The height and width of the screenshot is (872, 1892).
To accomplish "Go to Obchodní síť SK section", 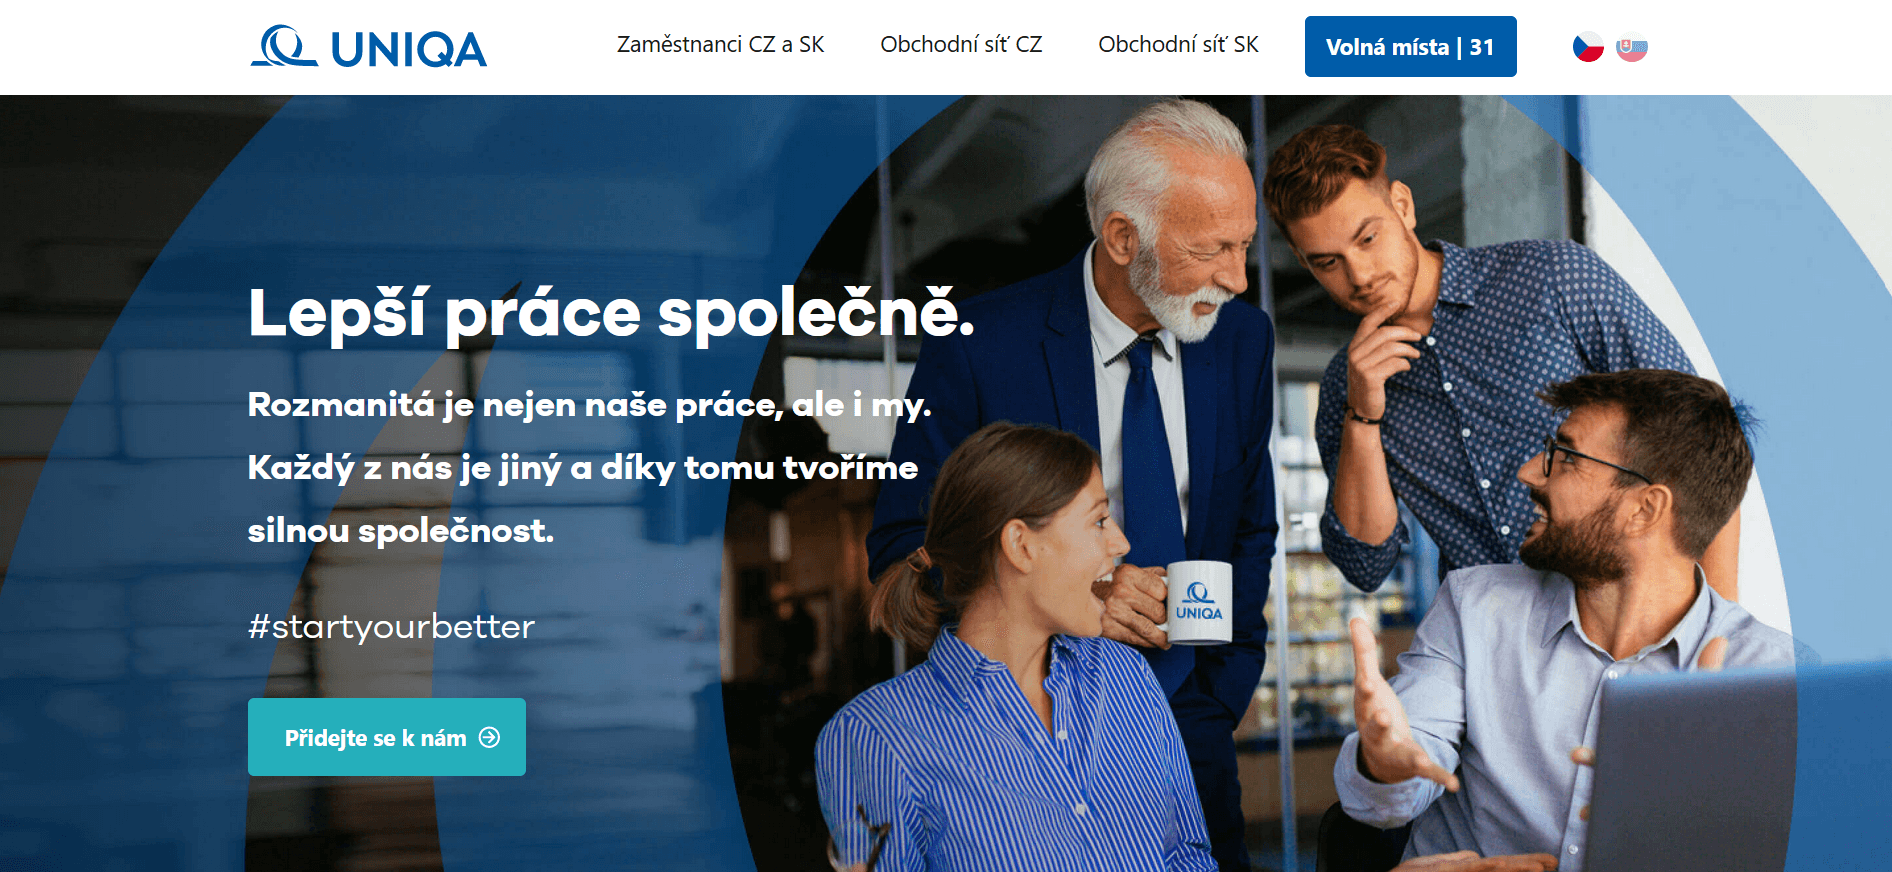I will pos(1178,45).
